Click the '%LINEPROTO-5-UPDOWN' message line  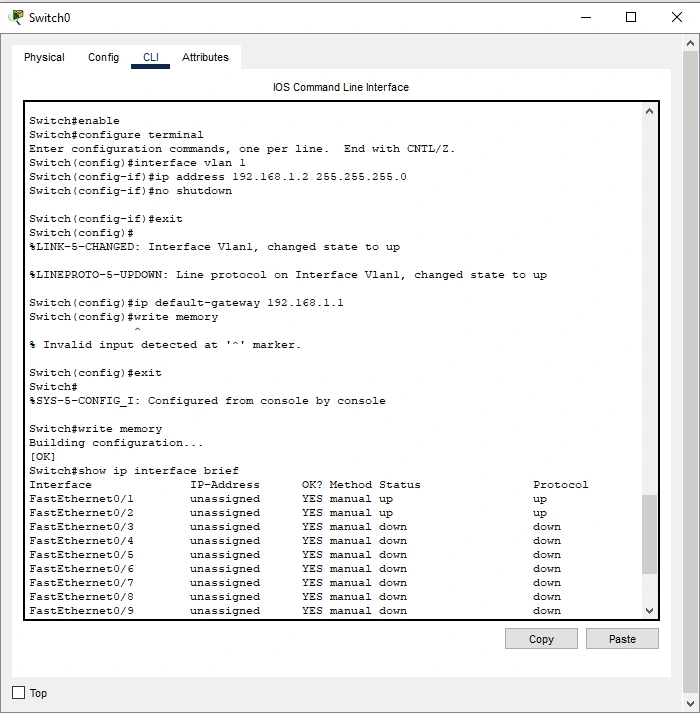coord(288,275)
